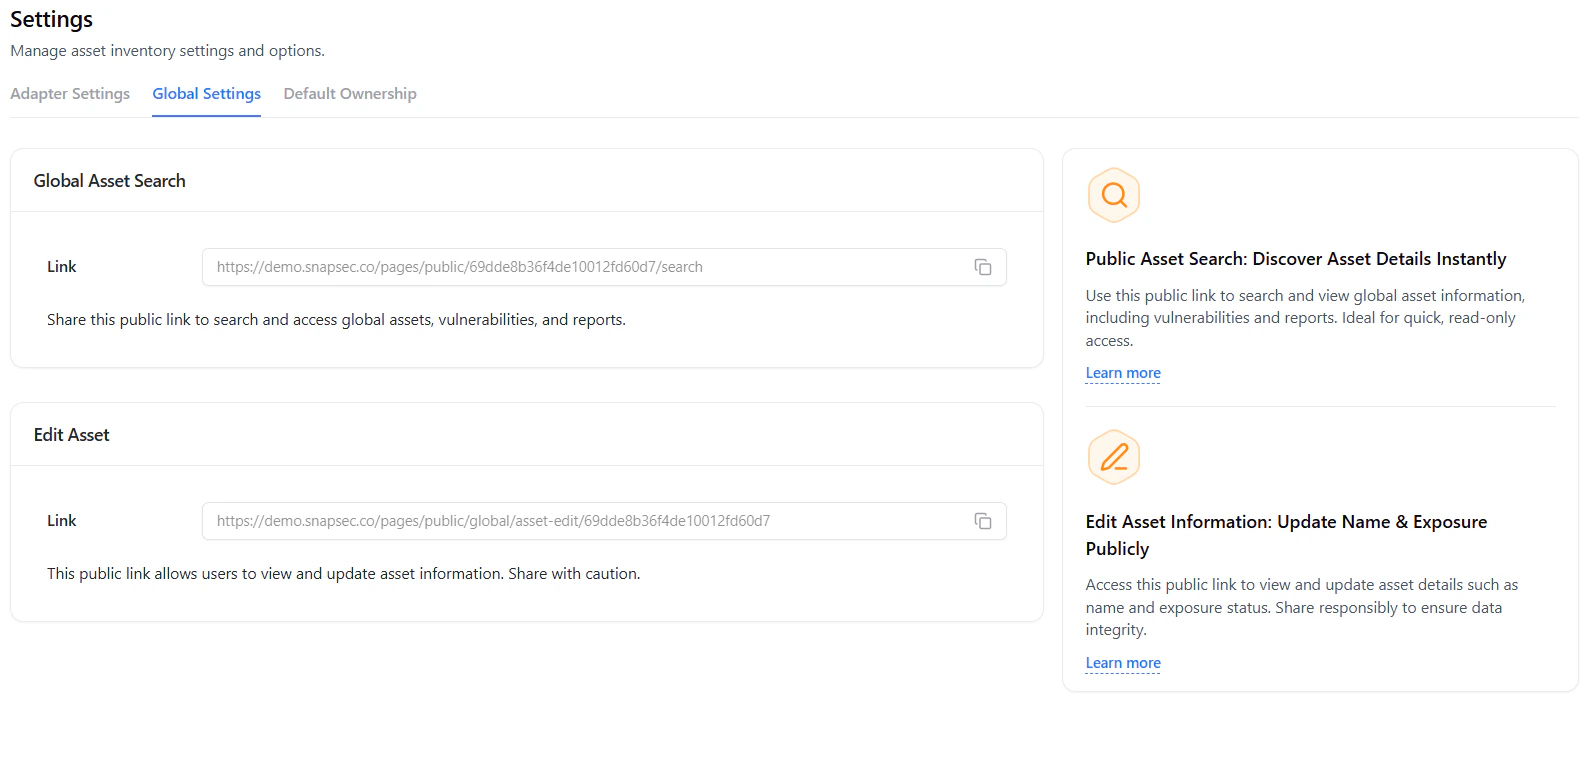Copy the Edit Asset public link
Image resolution: width=1586 pixels, height=757 pixels.
point(983,521)
